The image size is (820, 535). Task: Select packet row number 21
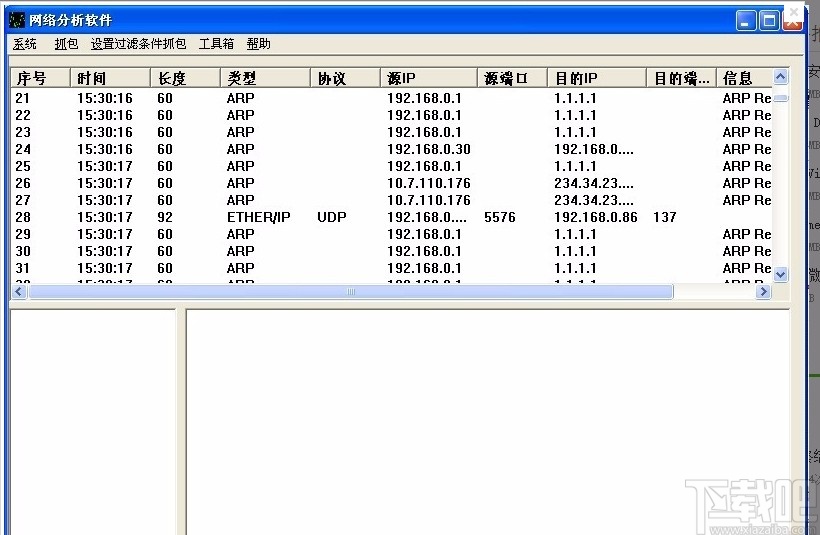pyautogui.click(x=392, y=98)
